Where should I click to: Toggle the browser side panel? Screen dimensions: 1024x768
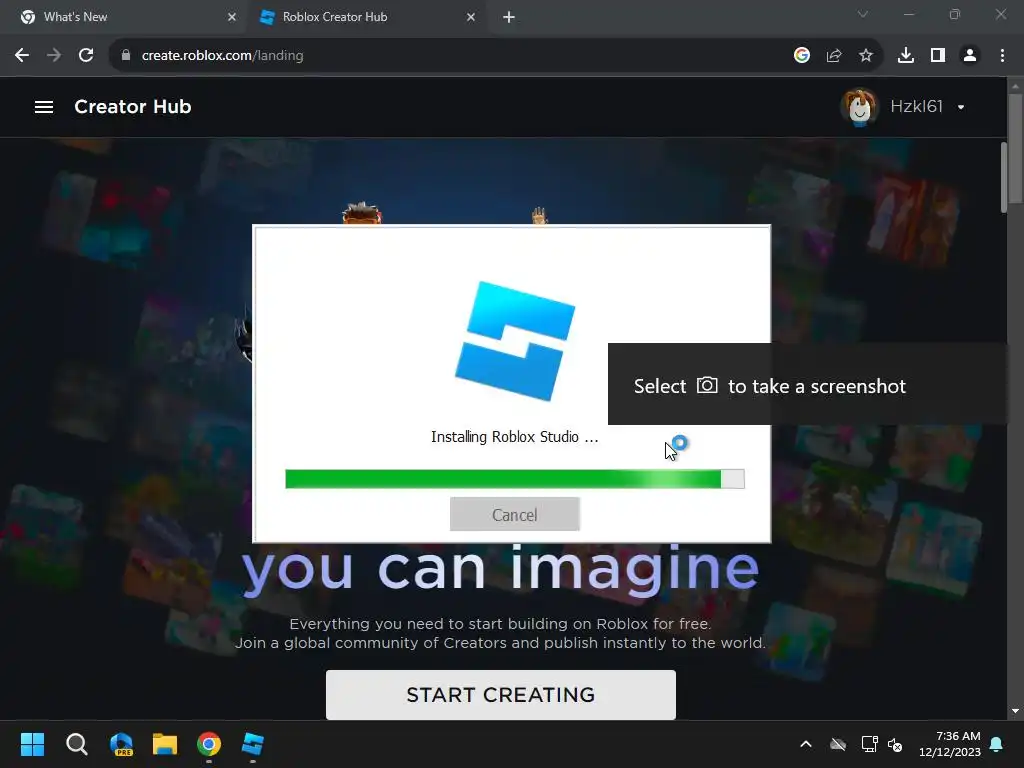point(938,56)
